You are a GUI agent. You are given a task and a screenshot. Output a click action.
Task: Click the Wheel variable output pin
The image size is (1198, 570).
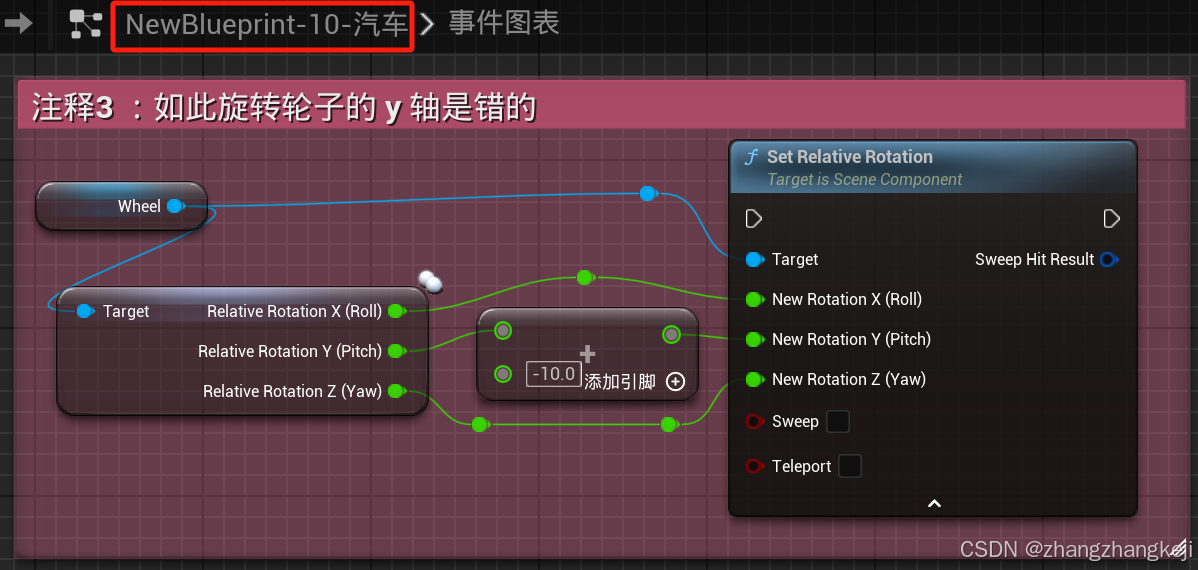click(x=175, y=206)
